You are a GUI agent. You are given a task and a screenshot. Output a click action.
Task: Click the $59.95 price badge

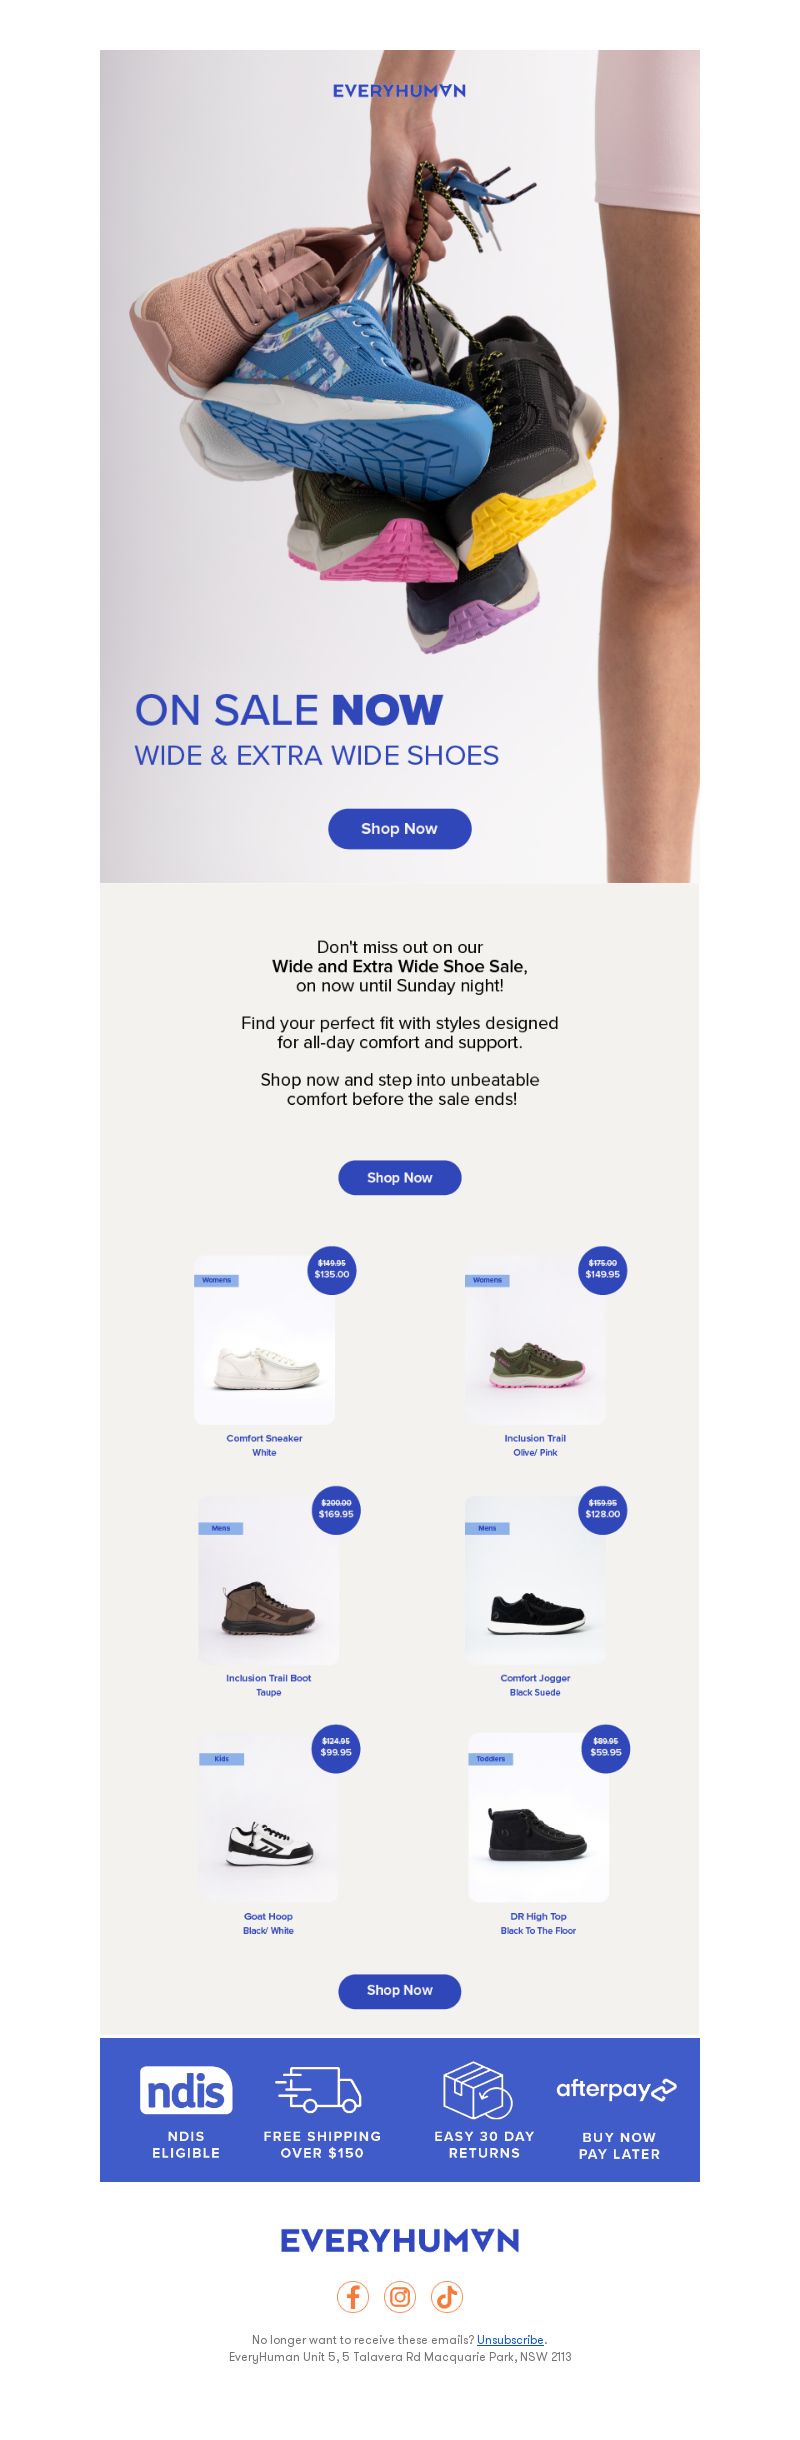click(606, 1749)
